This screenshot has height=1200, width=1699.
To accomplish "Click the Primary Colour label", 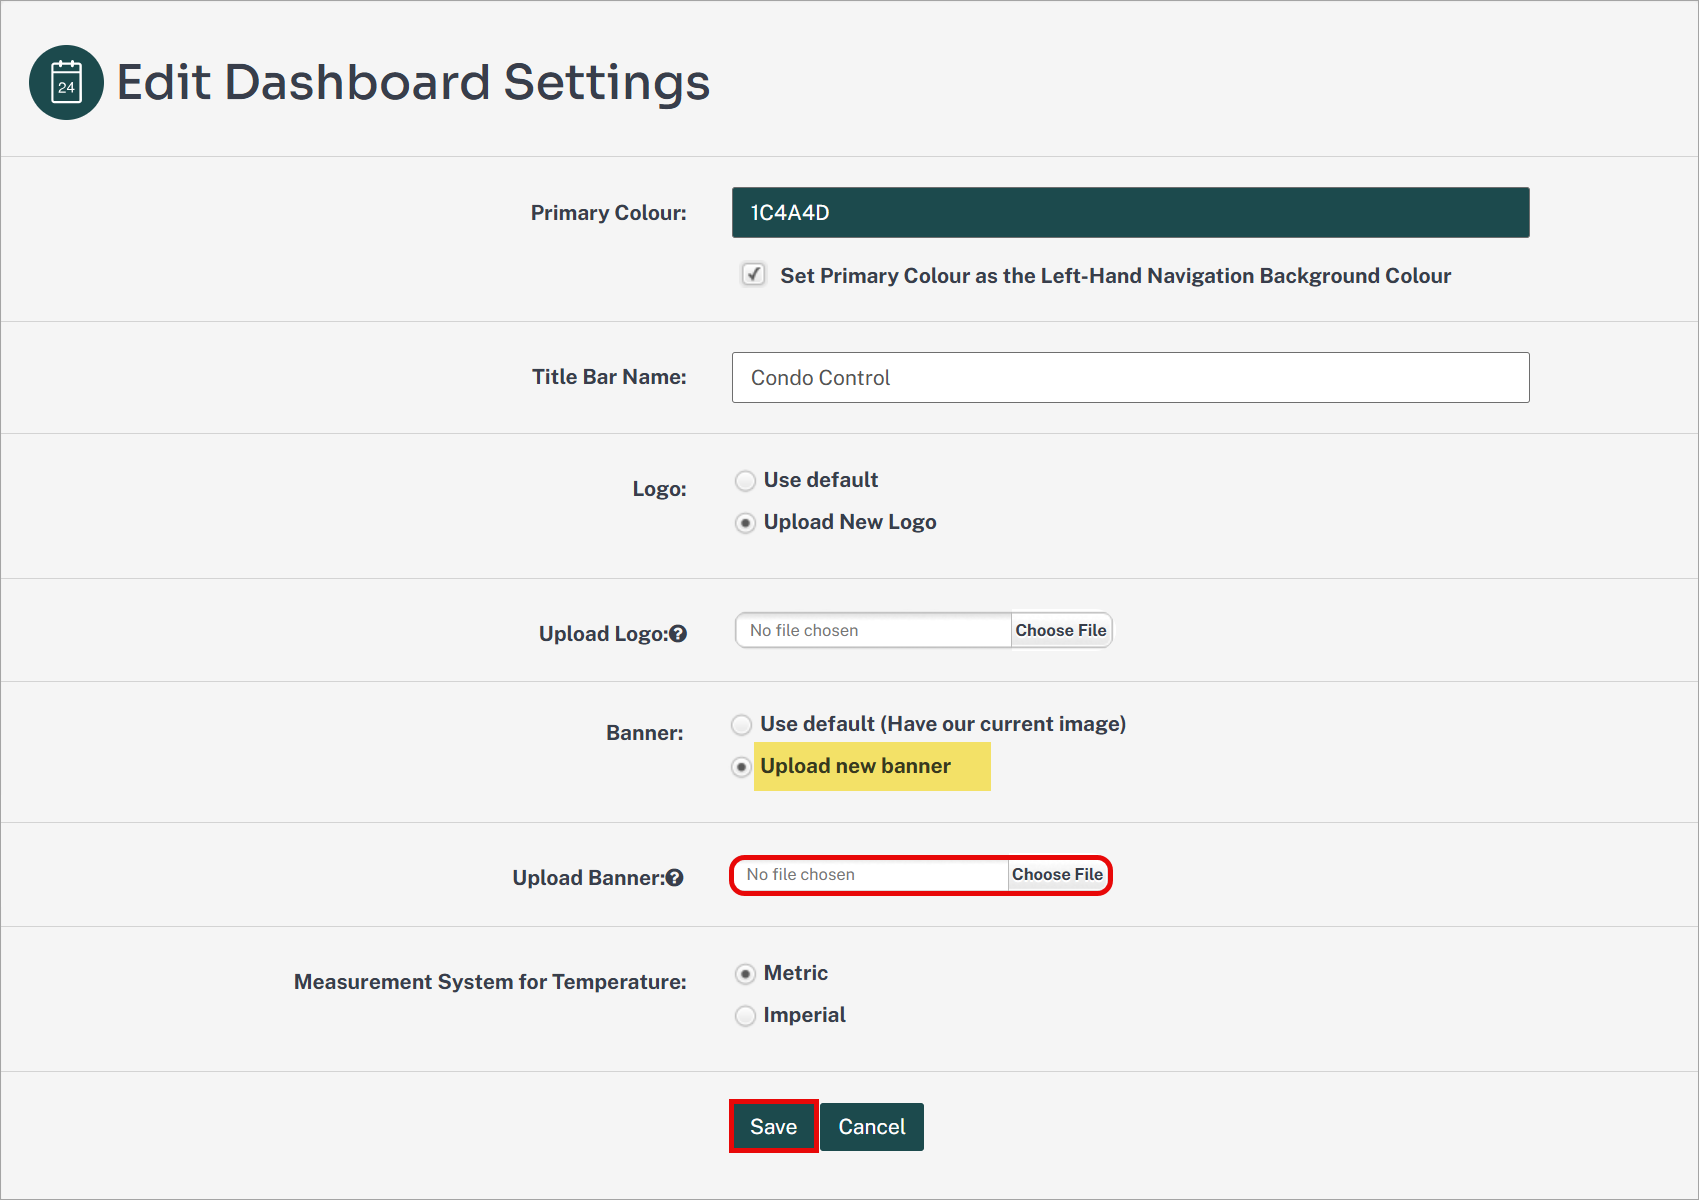I will click(608, 213).
